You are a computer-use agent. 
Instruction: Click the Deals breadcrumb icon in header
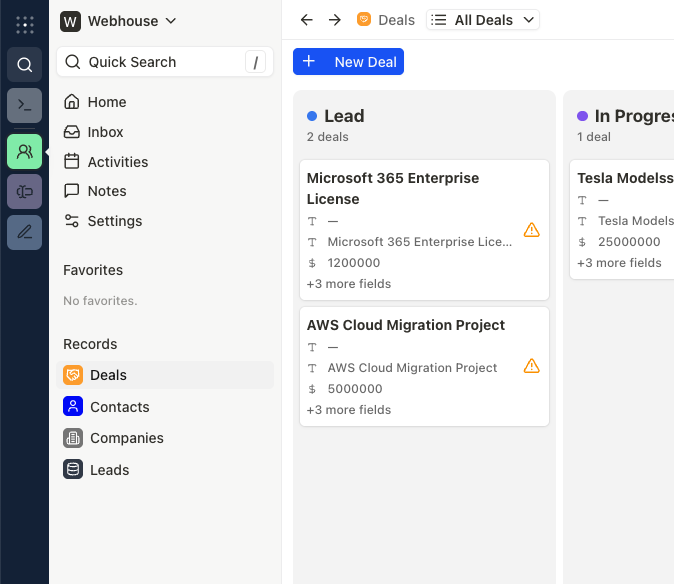364,19
